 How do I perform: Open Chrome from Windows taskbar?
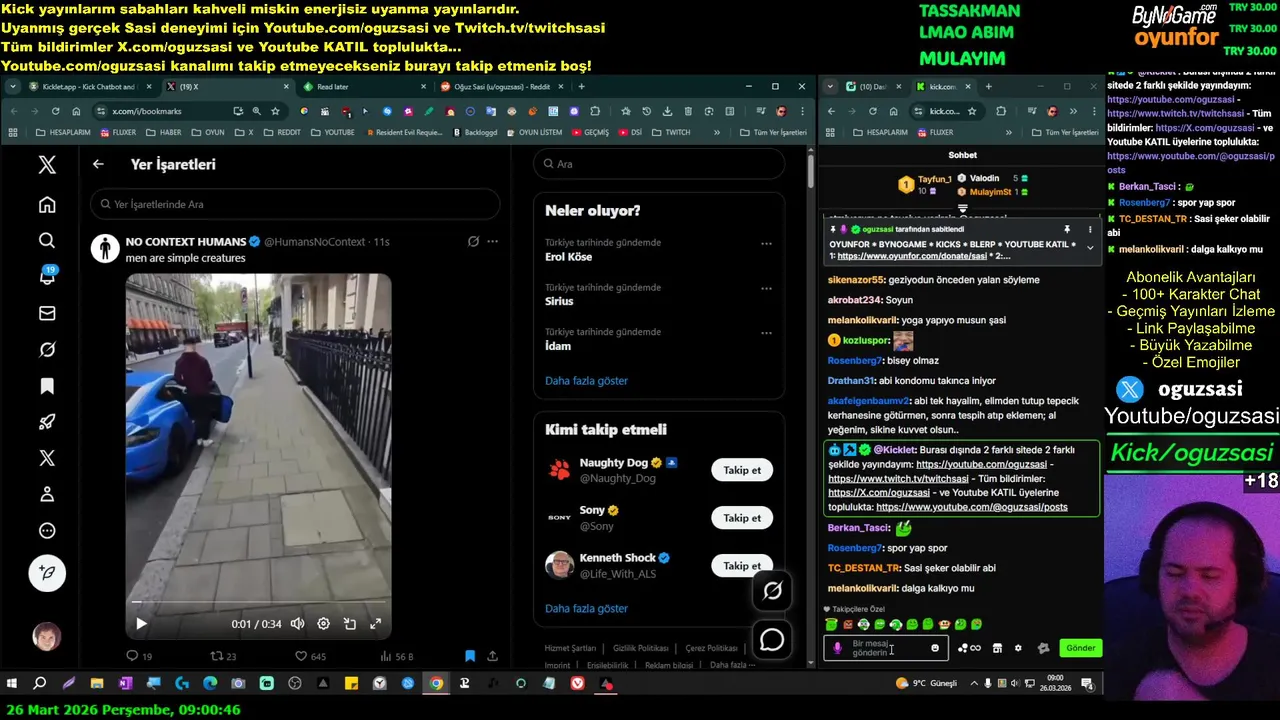tap(436, 684)
